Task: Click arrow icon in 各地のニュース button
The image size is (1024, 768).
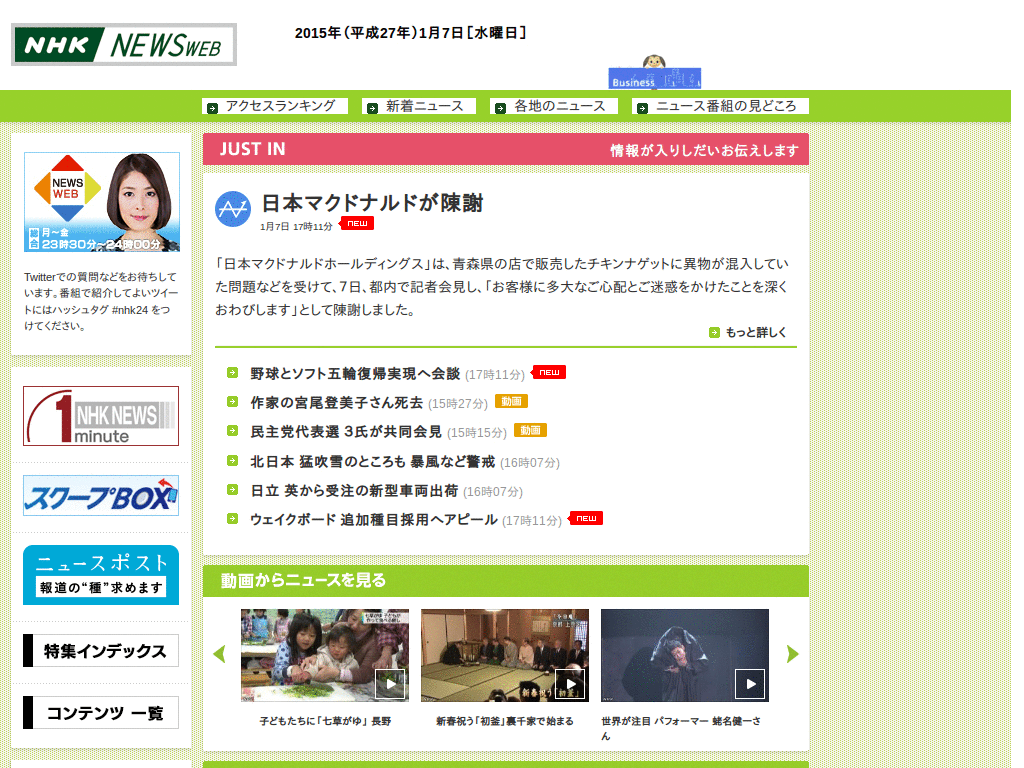Action: click(500, 108)
